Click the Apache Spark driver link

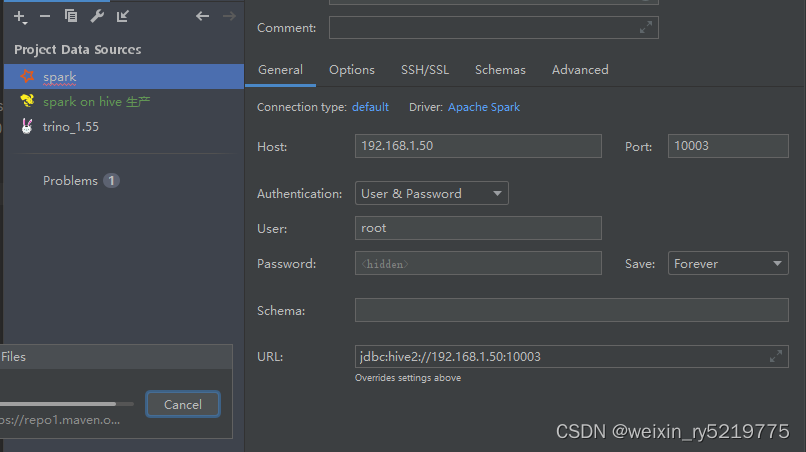pyautogui.click(x=484, y=107)
